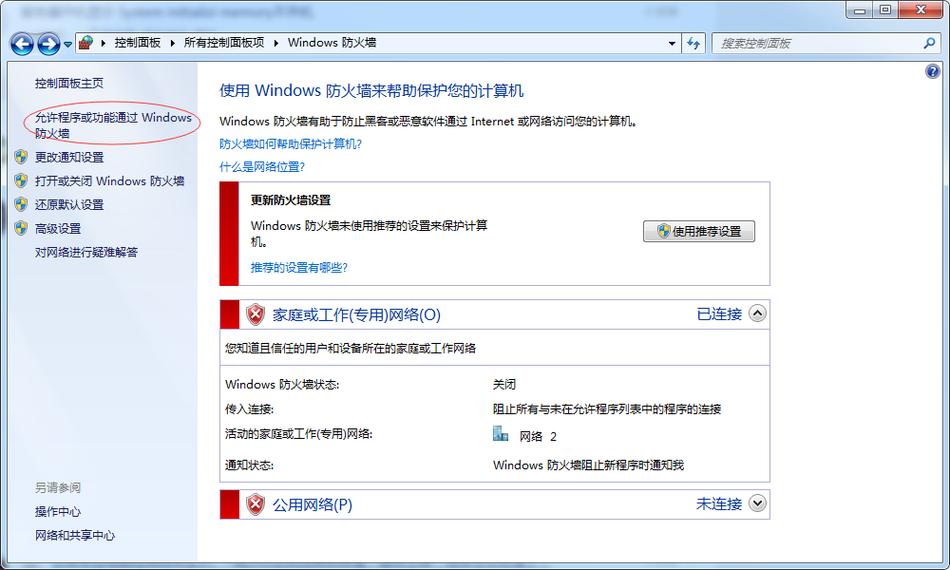
Task: Click red shield icon beside 公用网络
Action: point(255,504)
